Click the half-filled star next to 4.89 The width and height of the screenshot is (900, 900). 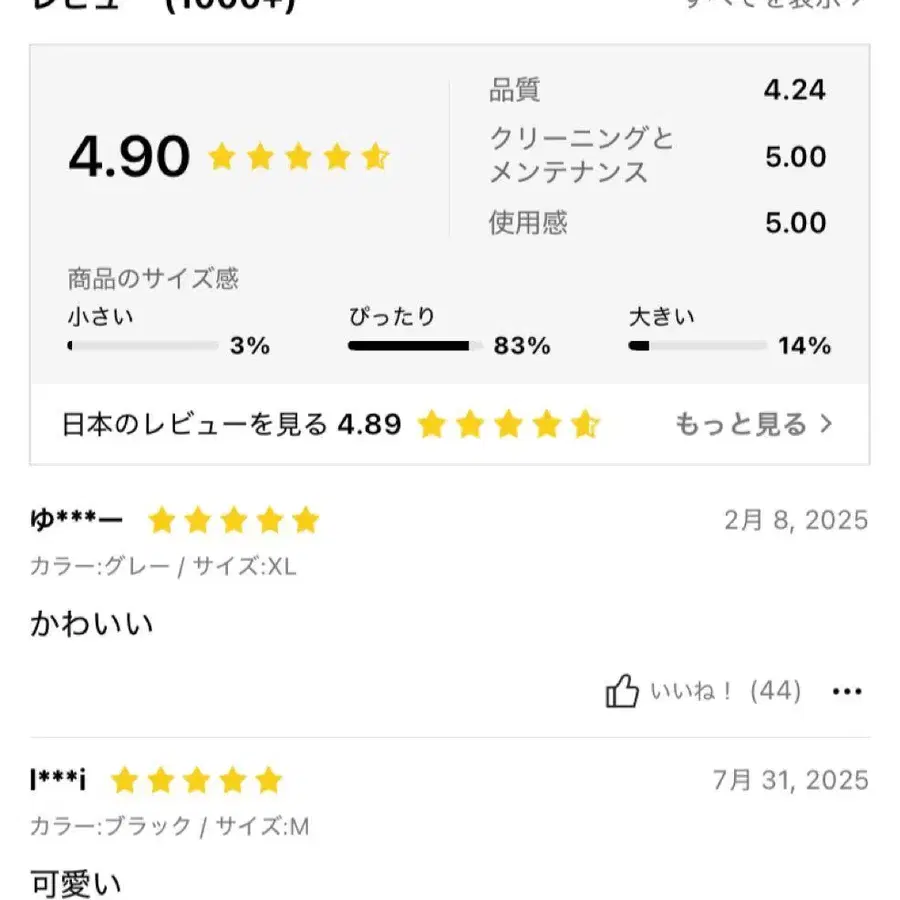[x=585, y=424]
